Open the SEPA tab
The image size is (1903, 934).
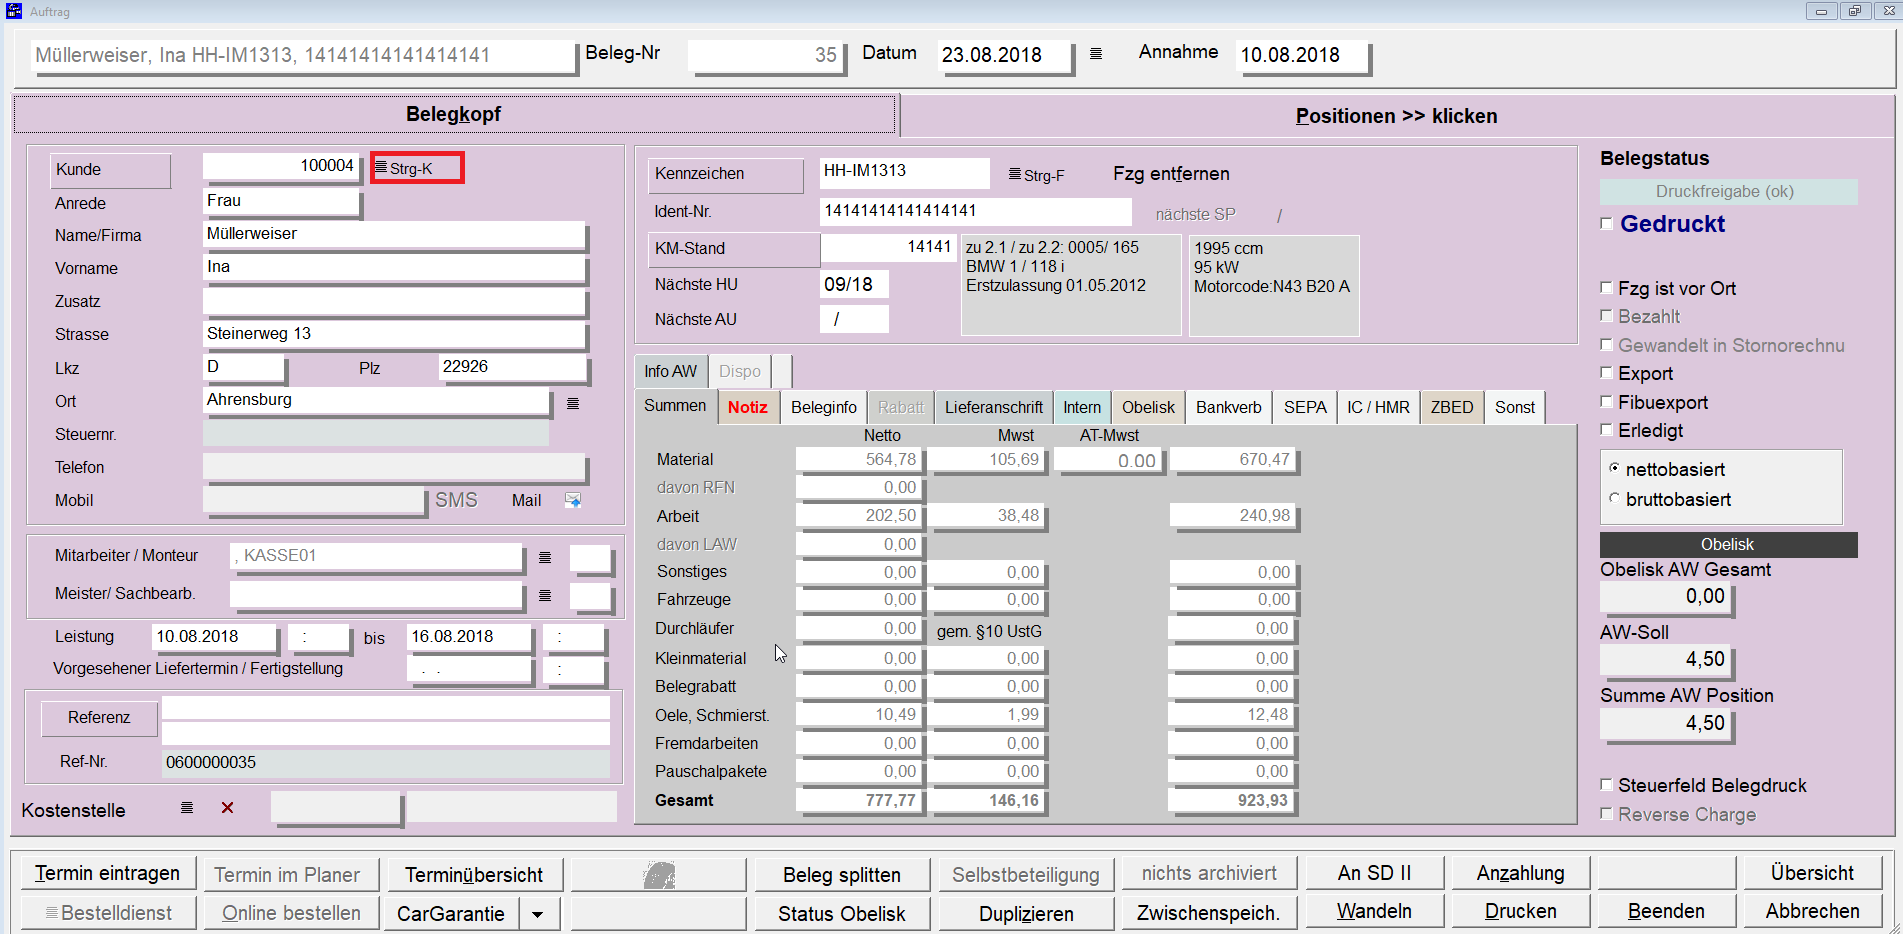pyautogui.click(x=1305, y=407)
